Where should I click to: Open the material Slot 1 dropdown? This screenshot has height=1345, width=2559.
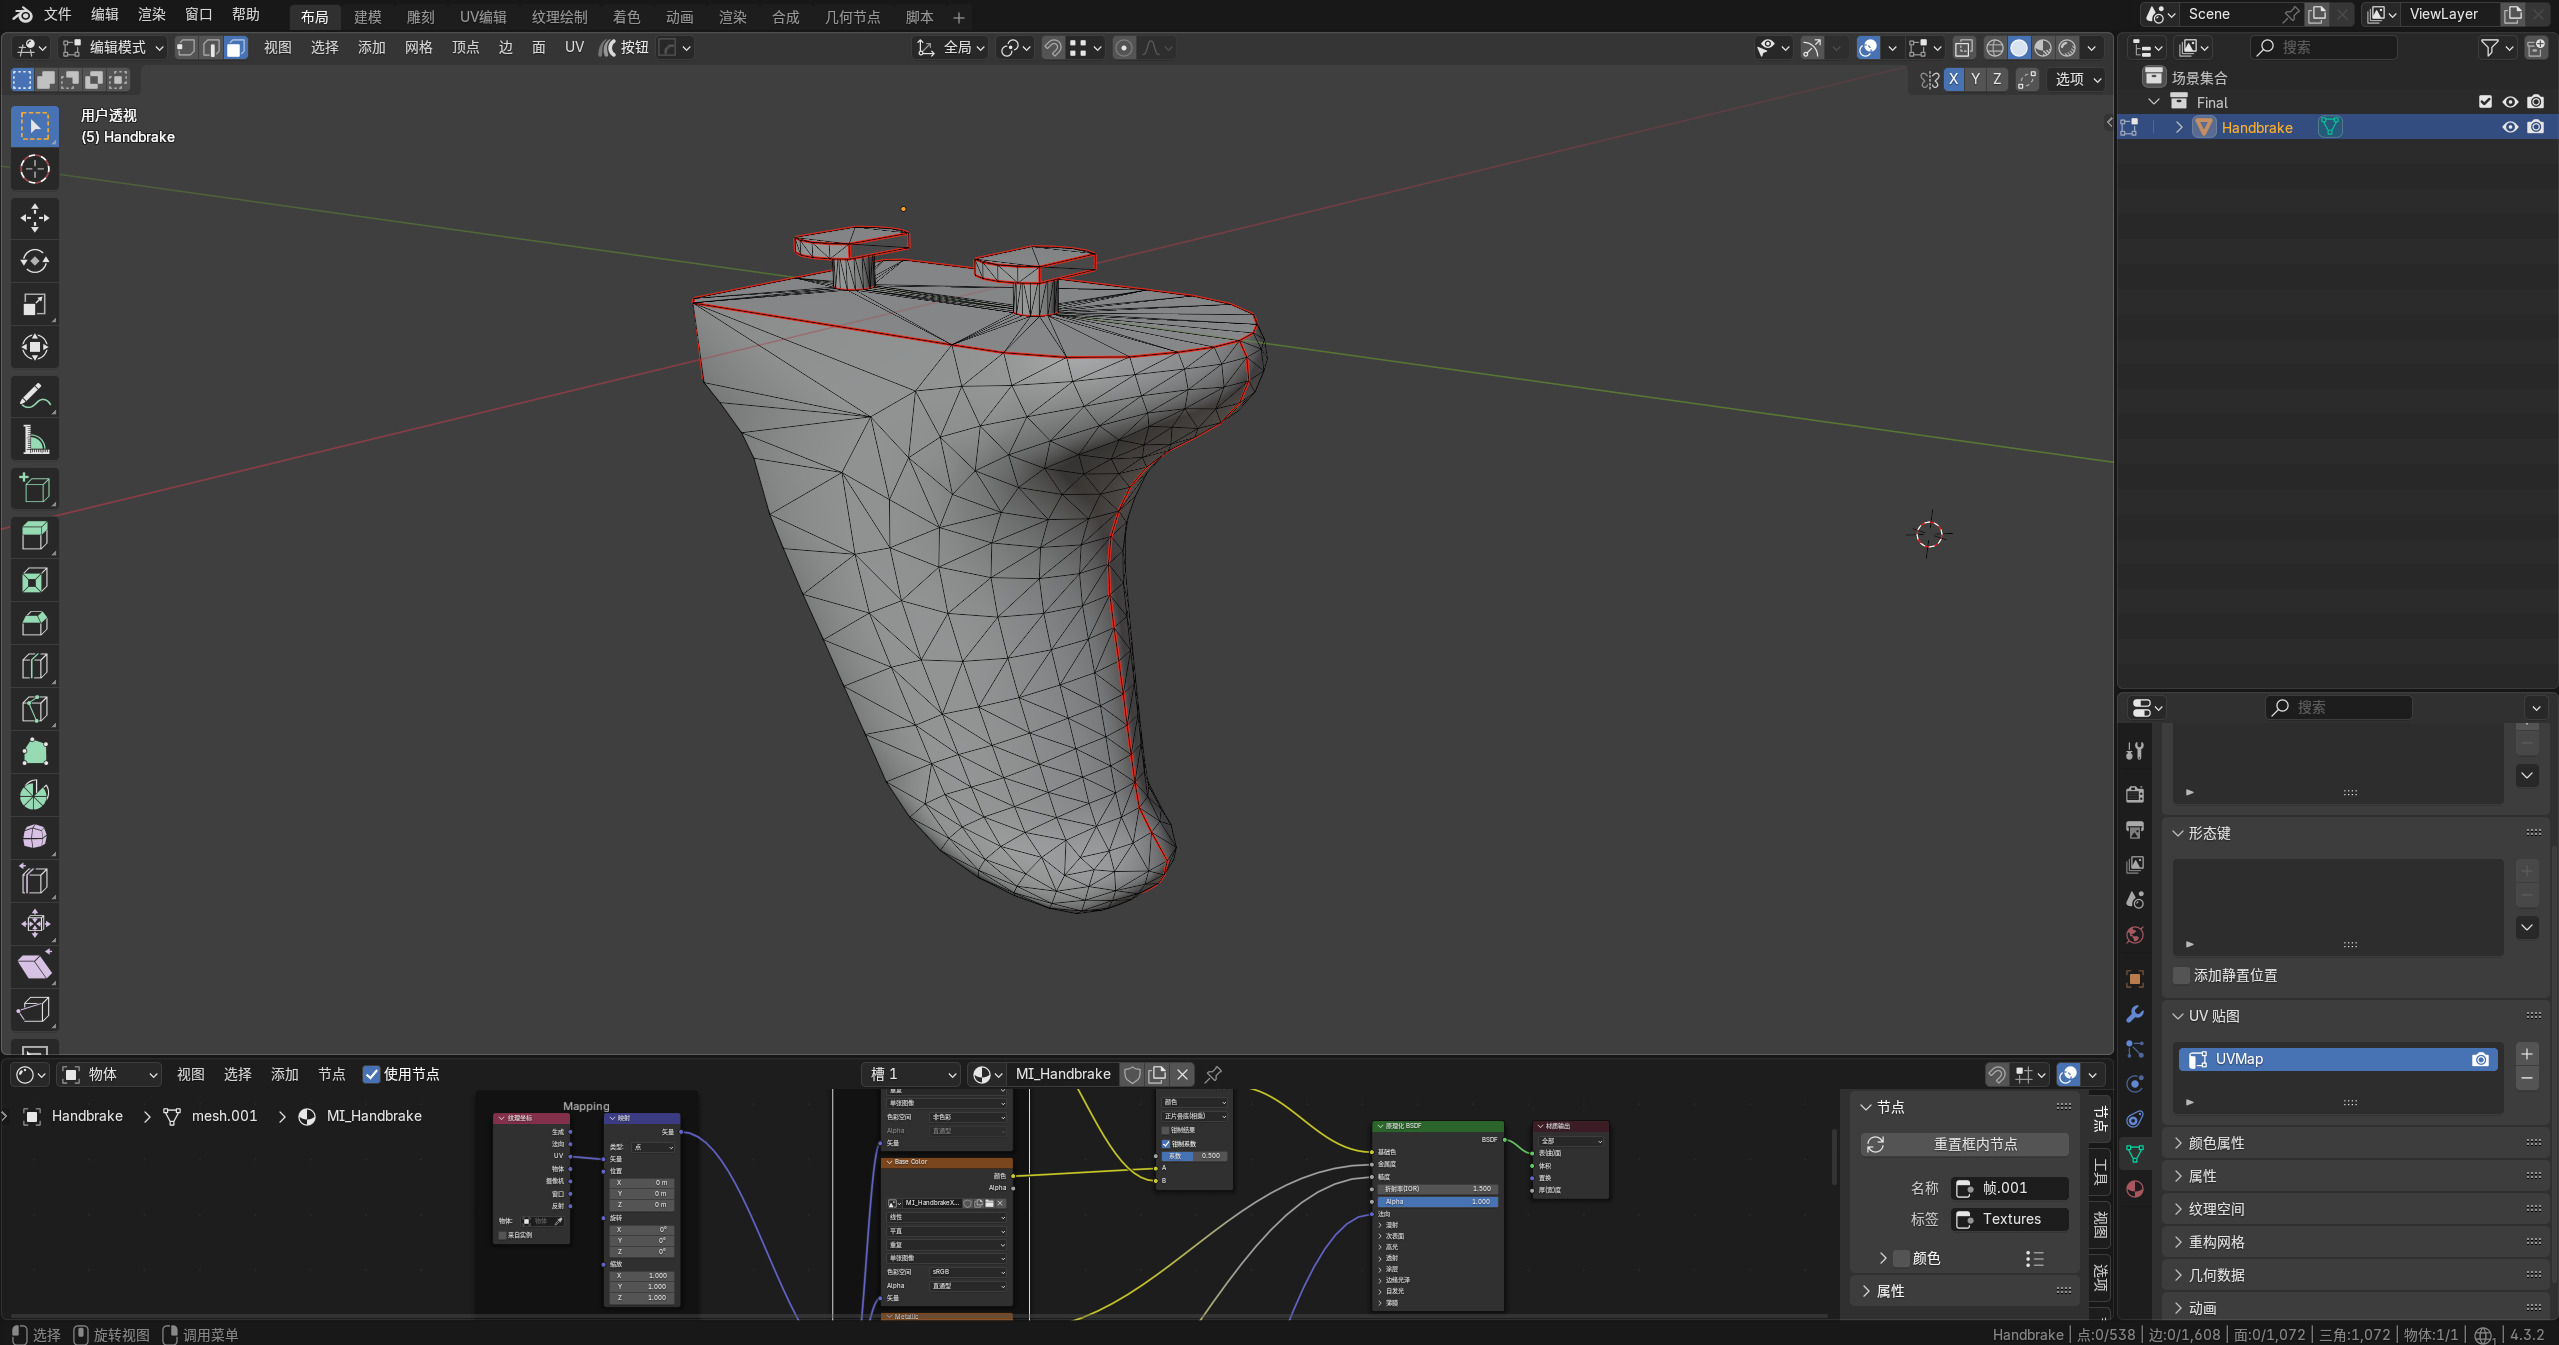pyautogui.click(x=911, y=1074)
